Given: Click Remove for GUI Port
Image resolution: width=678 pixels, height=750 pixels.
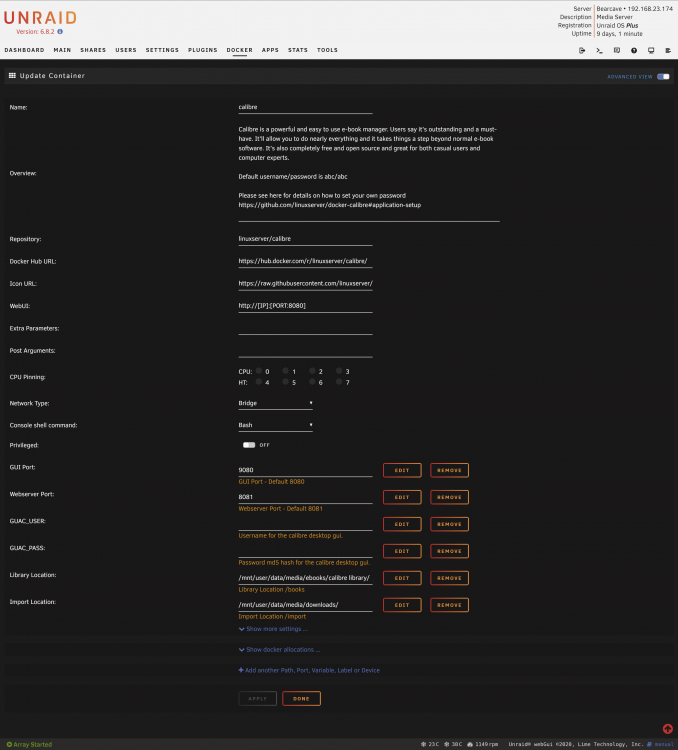Looking at the screenshot, I should (x=449, y=470).
